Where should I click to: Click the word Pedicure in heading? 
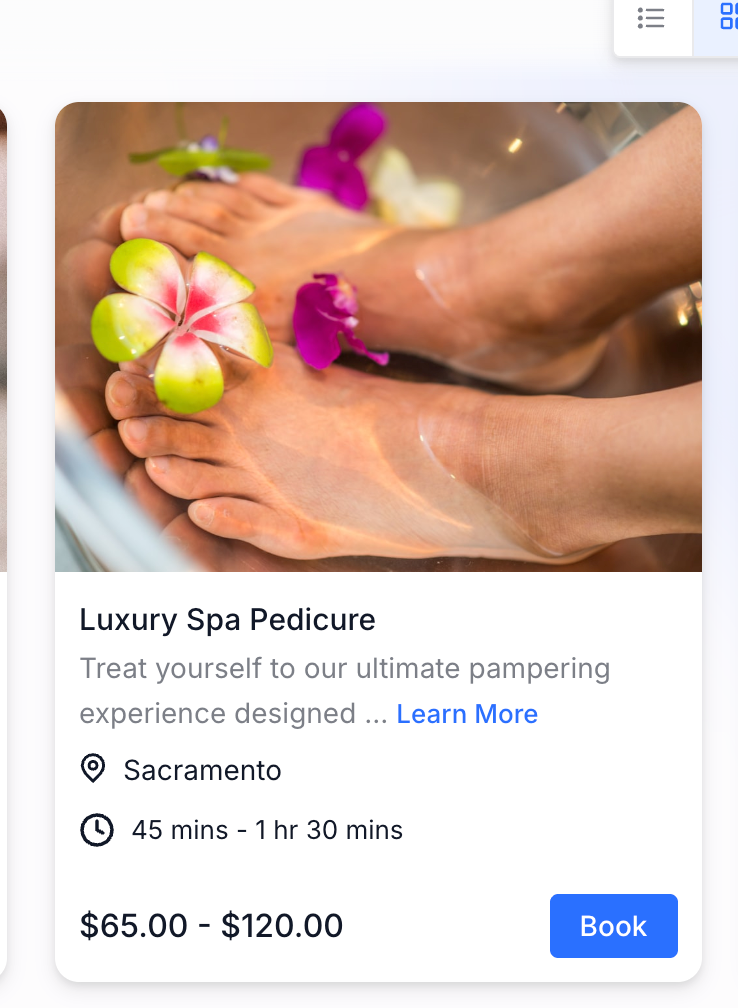tap(312, 620)
